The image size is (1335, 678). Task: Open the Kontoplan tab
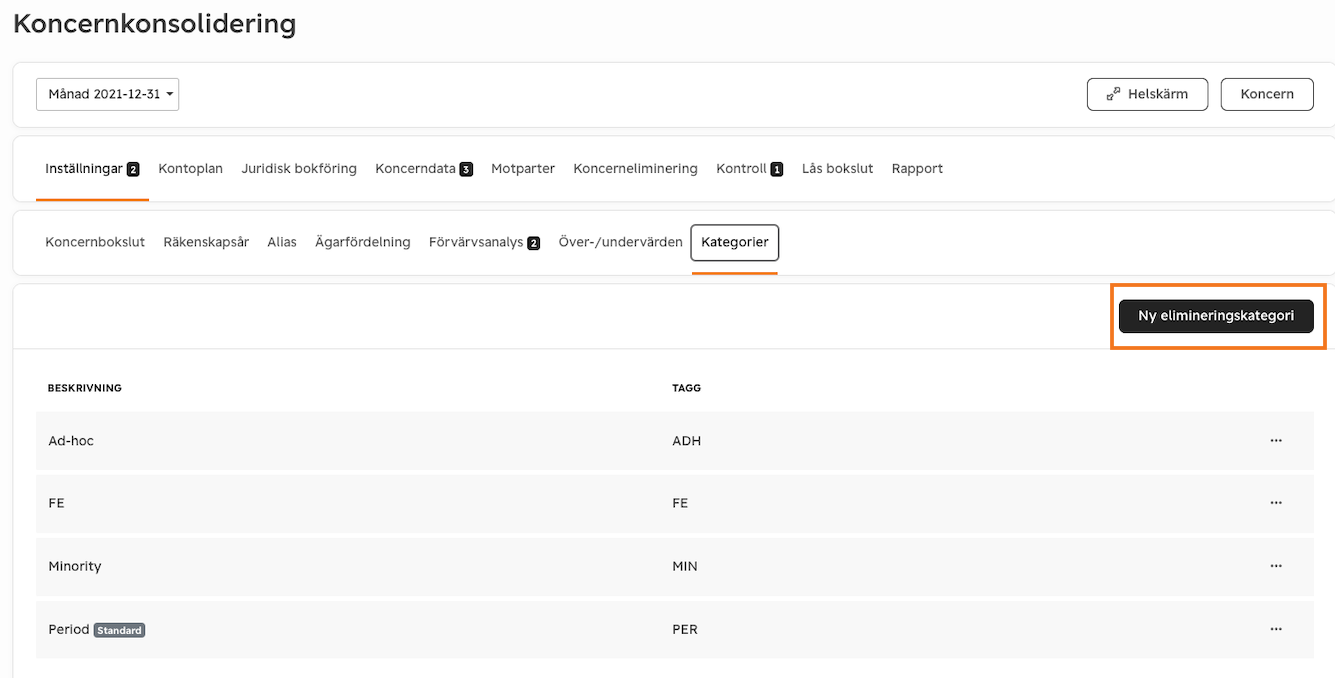(190, 169)
